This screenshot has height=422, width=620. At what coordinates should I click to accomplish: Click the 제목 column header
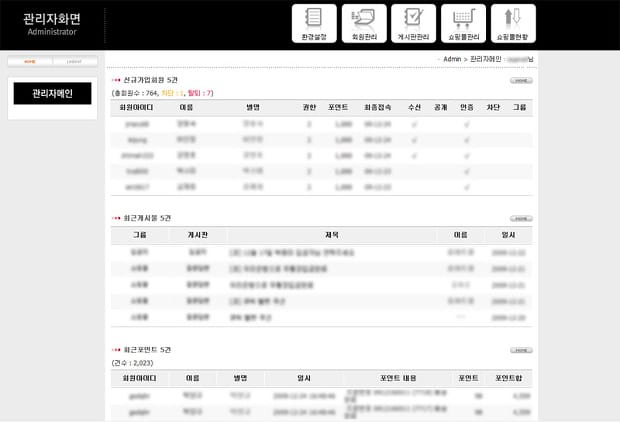(x=332, y=235)
